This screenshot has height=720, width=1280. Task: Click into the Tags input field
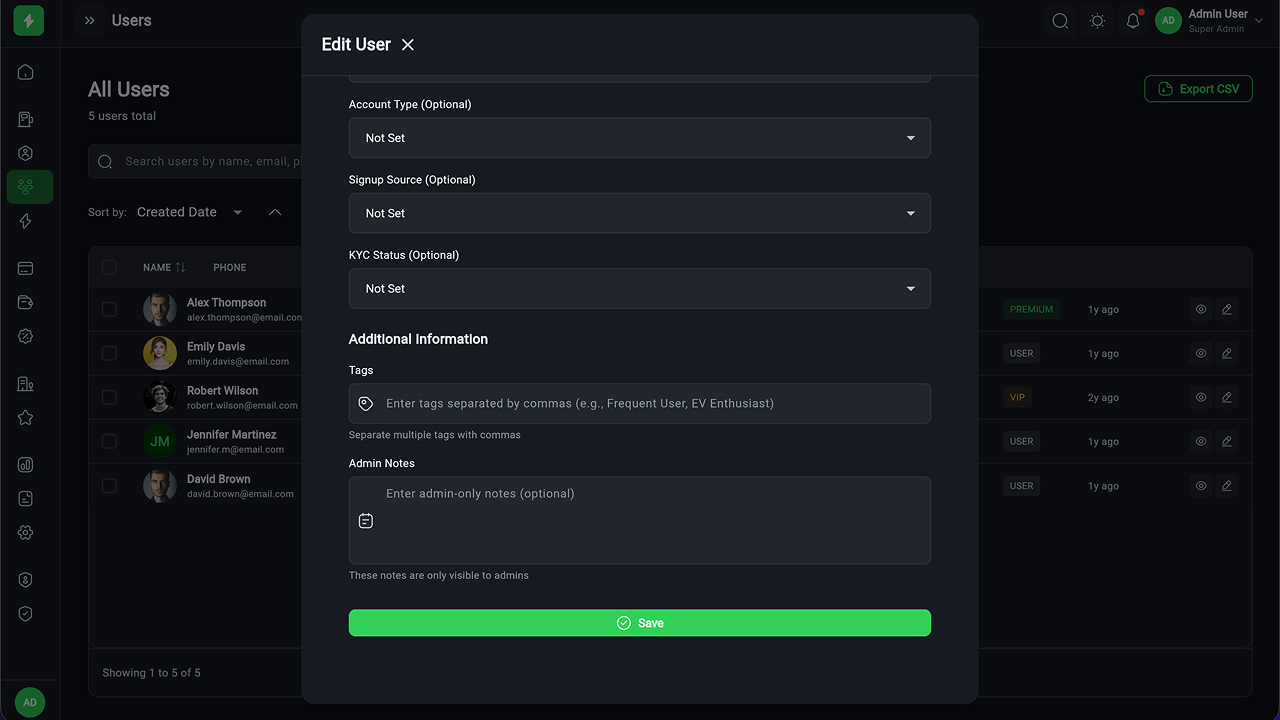[650, 403]
